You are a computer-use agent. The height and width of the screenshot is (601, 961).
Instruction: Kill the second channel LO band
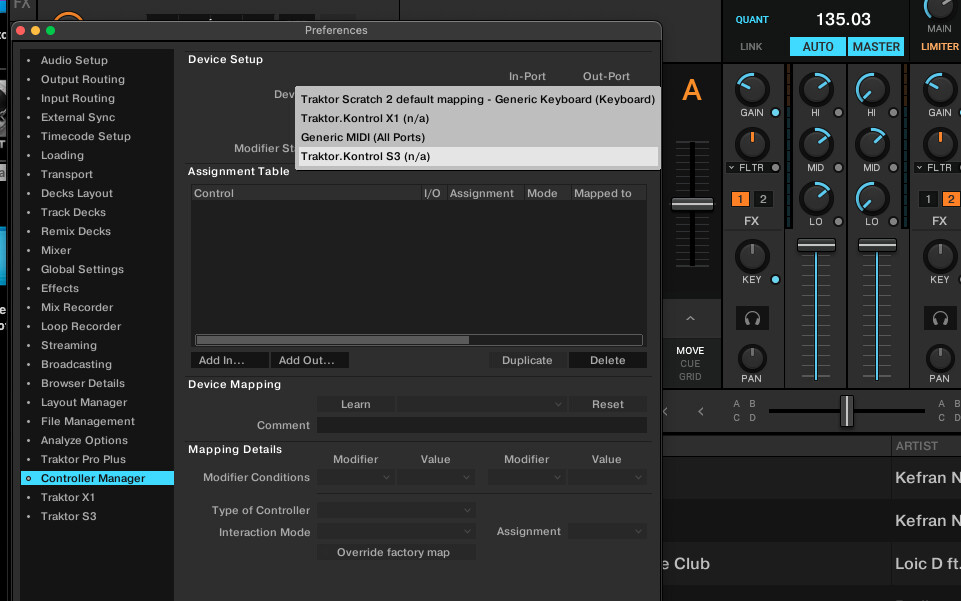click(x=894, y=221)
